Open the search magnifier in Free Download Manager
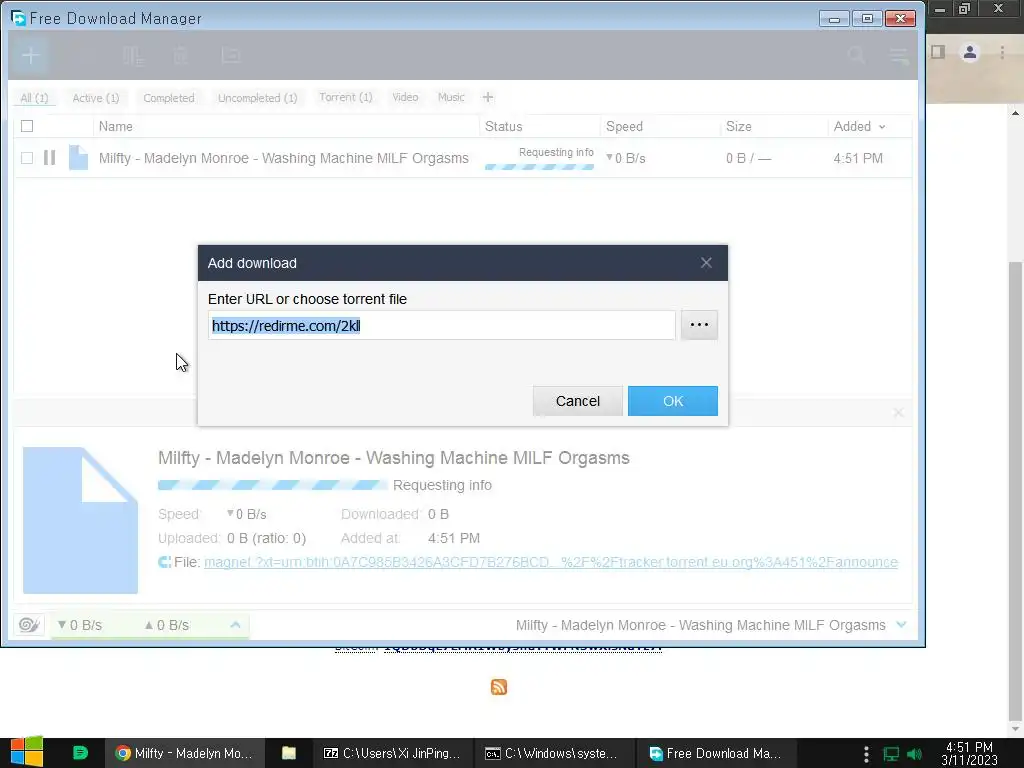Viewport: 1024px width, 768px height. 856,56
